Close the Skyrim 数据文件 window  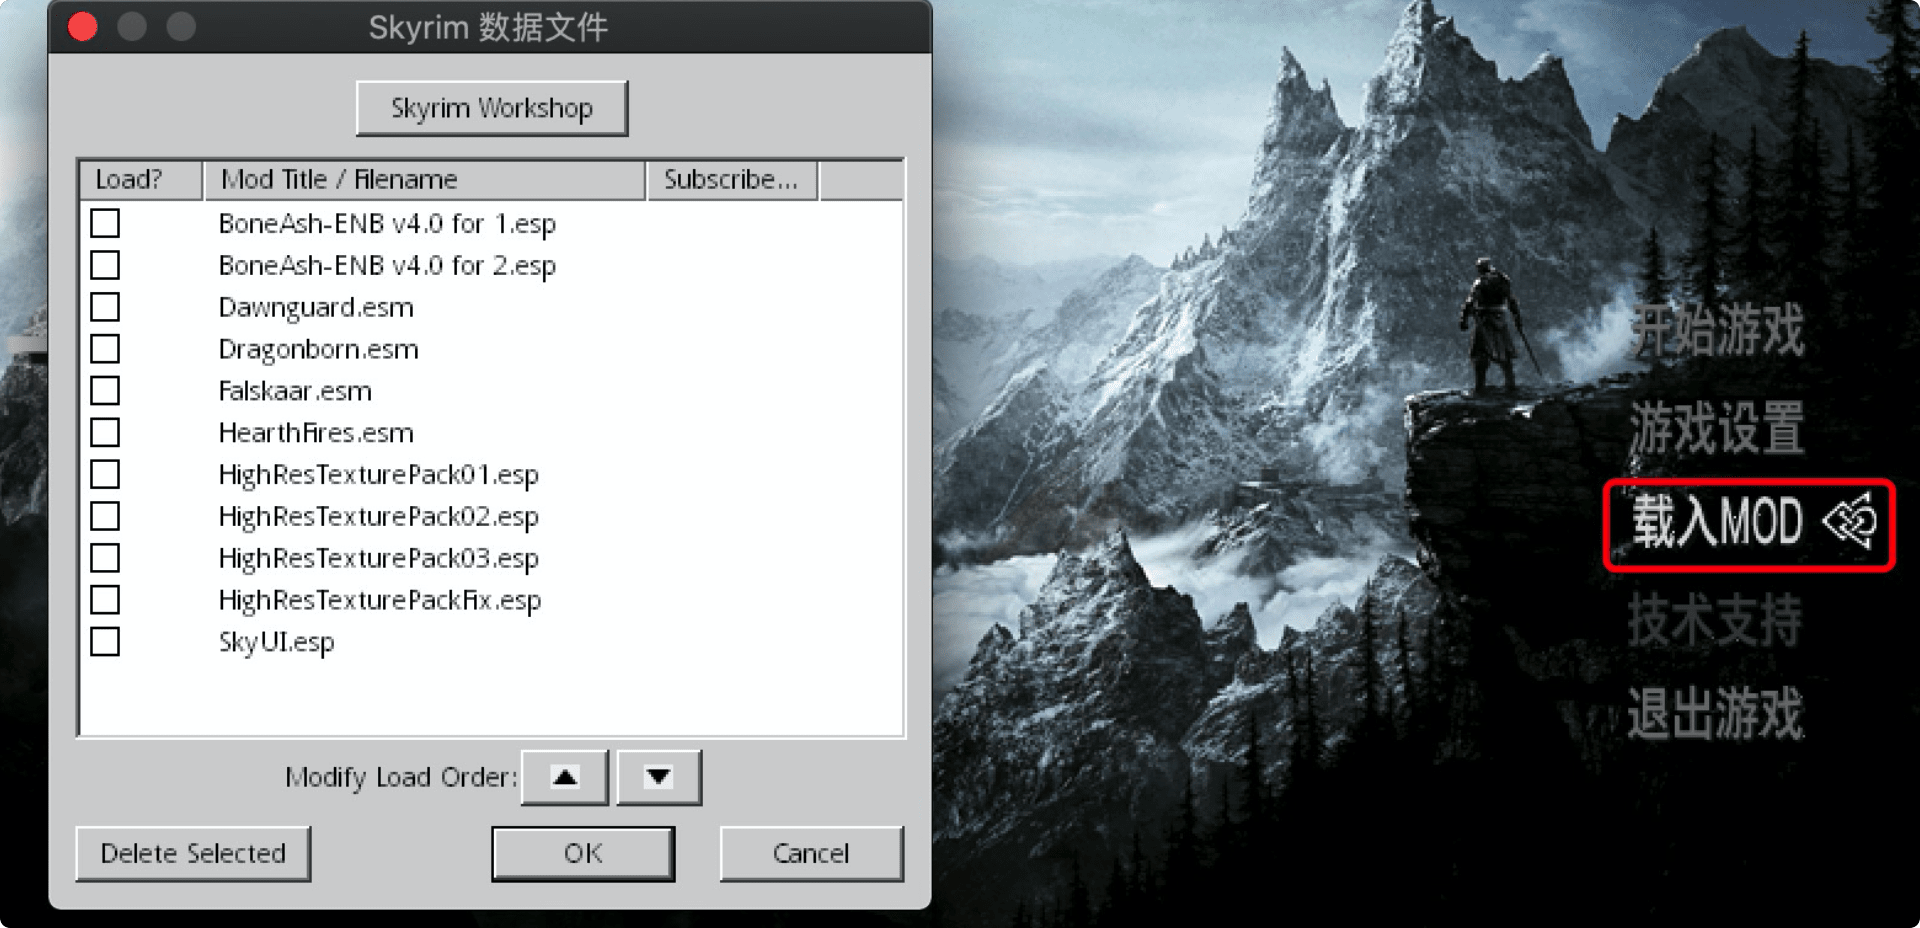[83, 27]
